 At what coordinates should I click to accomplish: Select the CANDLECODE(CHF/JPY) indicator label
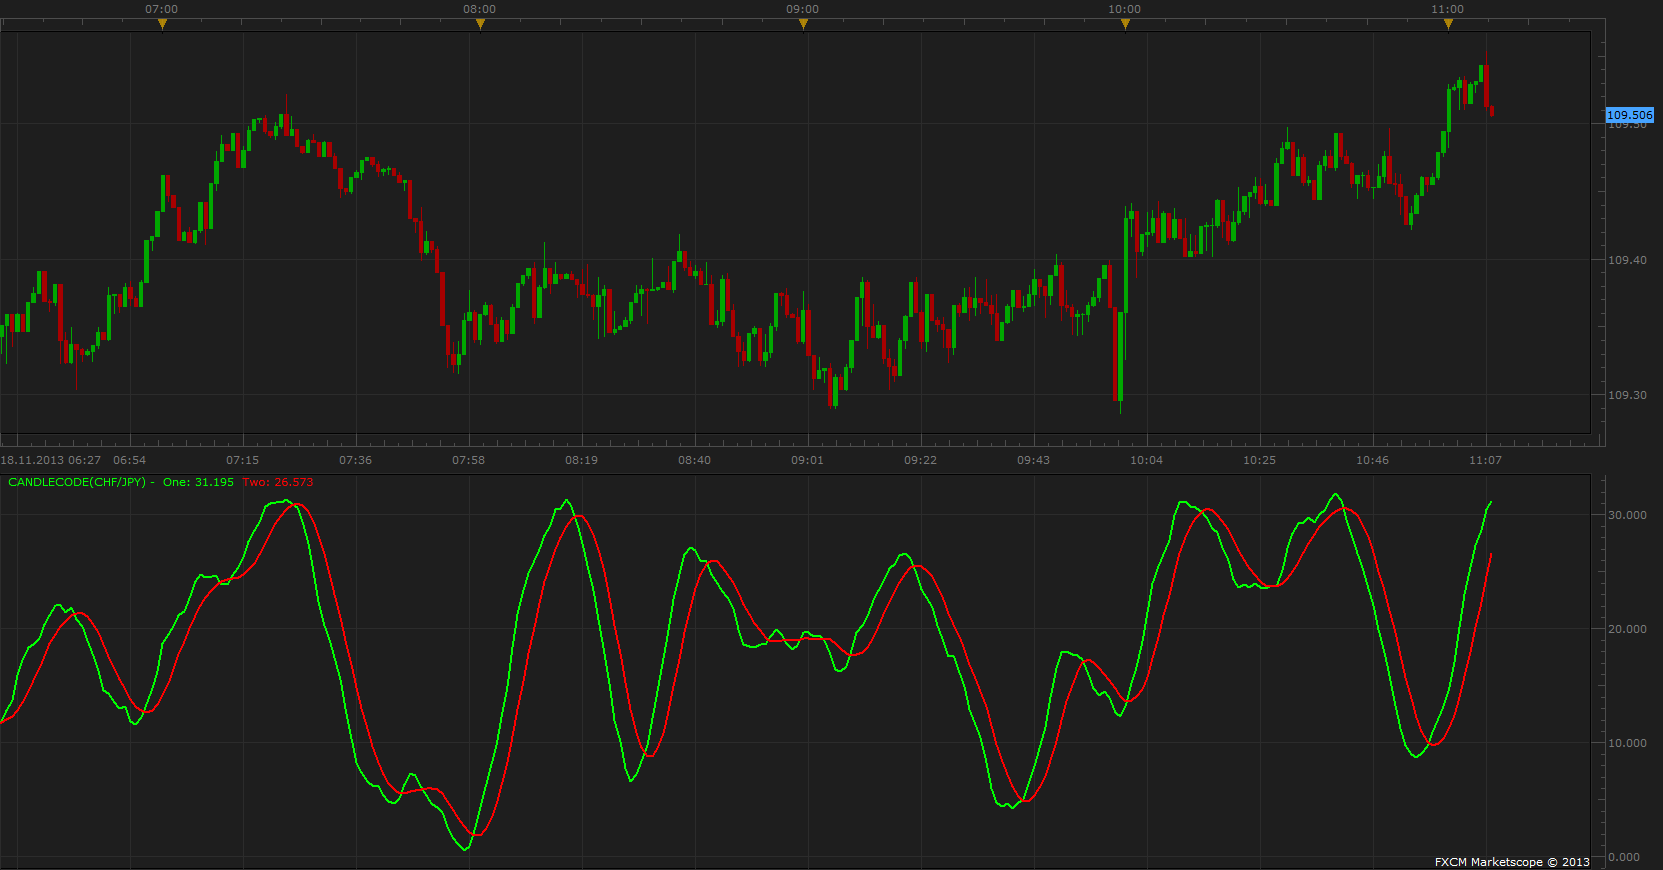[77, 482]
